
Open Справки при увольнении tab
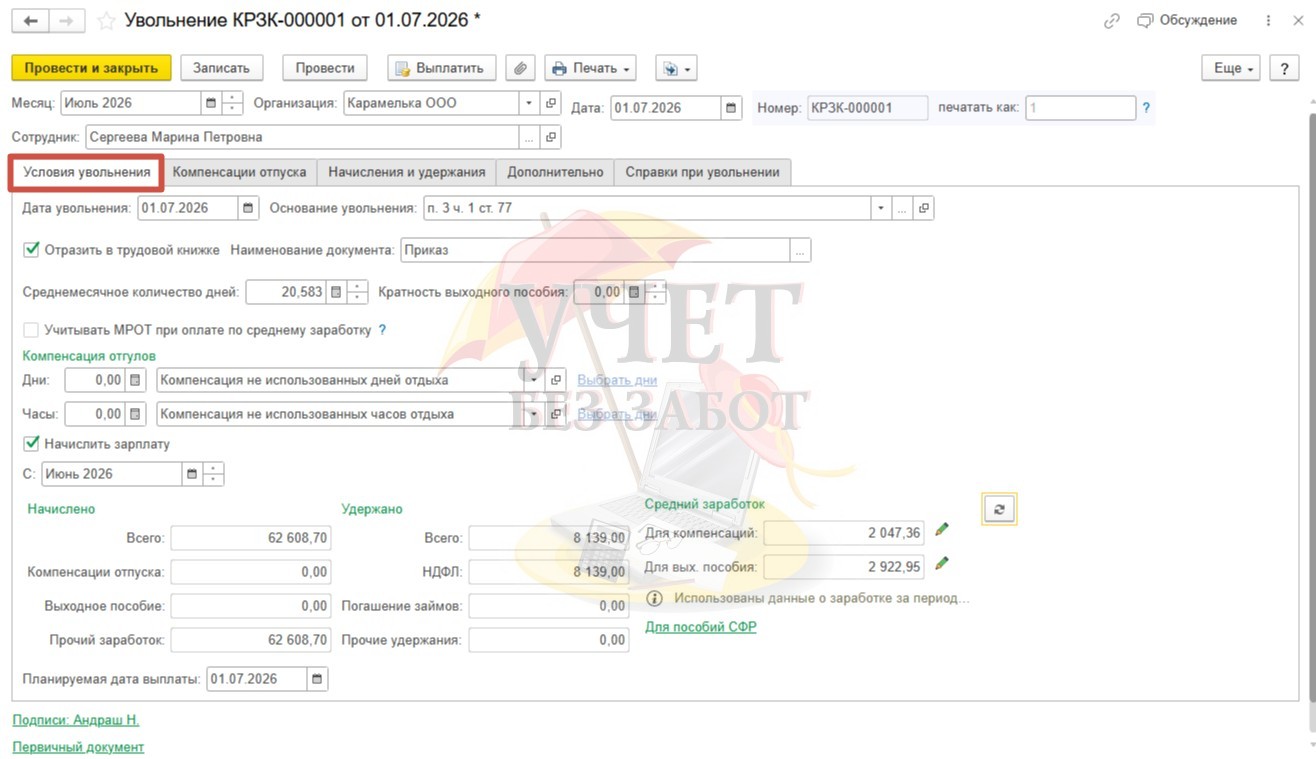click(x=702, y=172)
